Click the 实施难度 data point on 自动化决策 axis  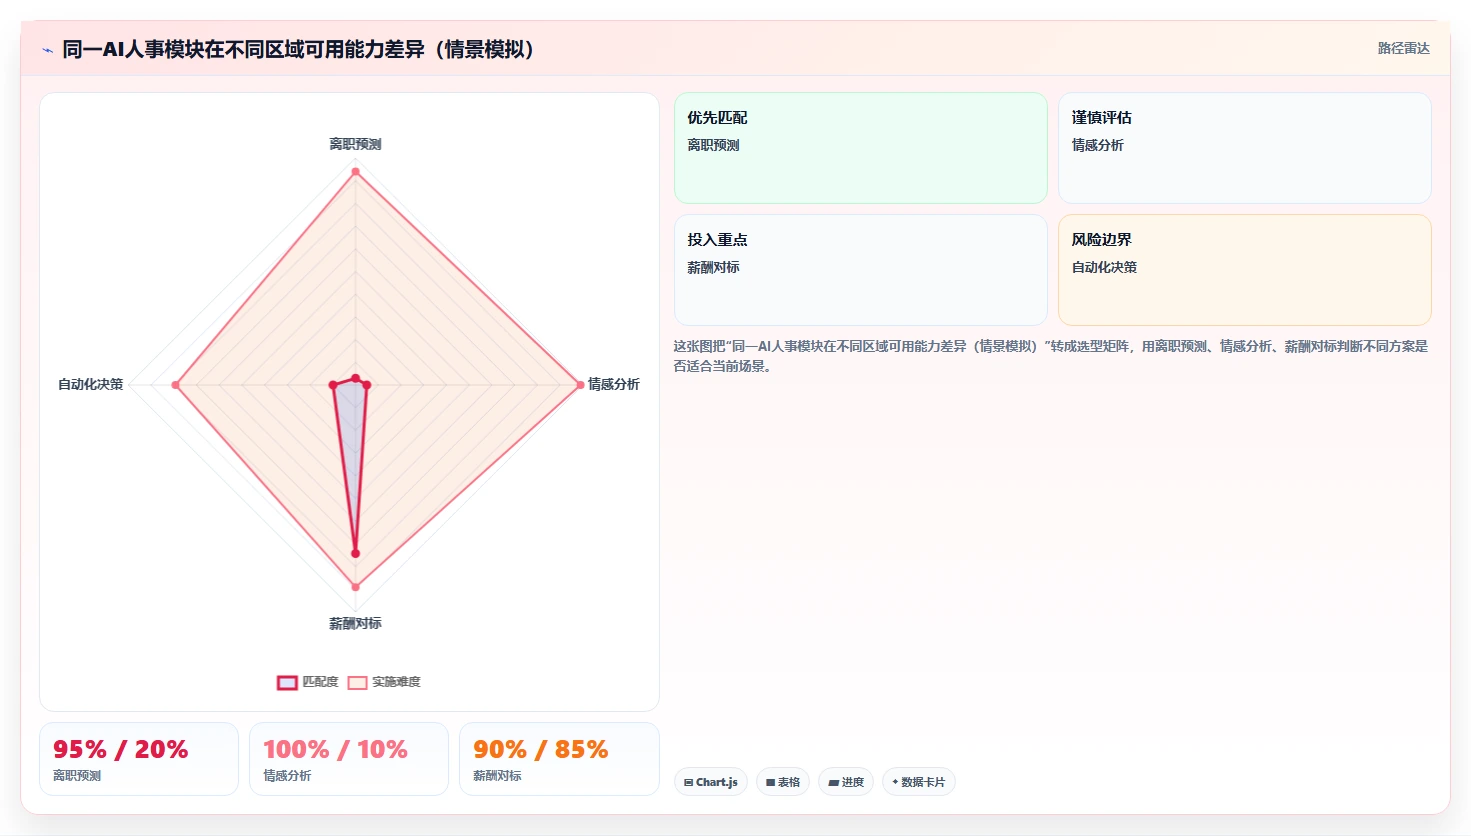pyautogui.click(x=176, y=385)
